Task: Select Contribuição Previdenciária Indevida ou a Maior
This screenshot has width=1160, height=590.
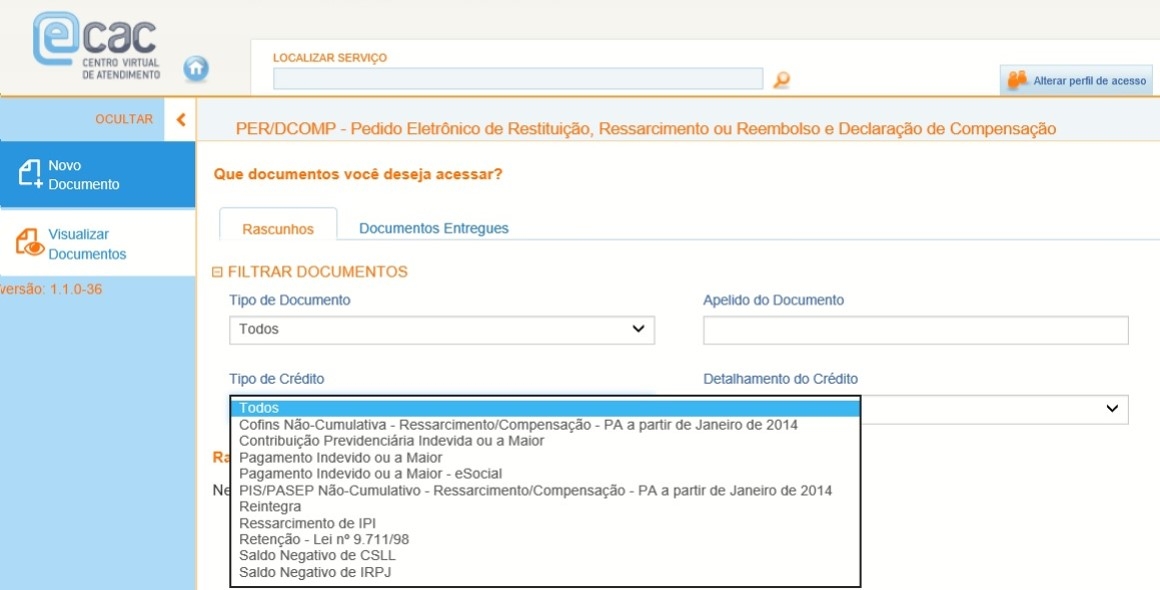Action: point(391,441)
